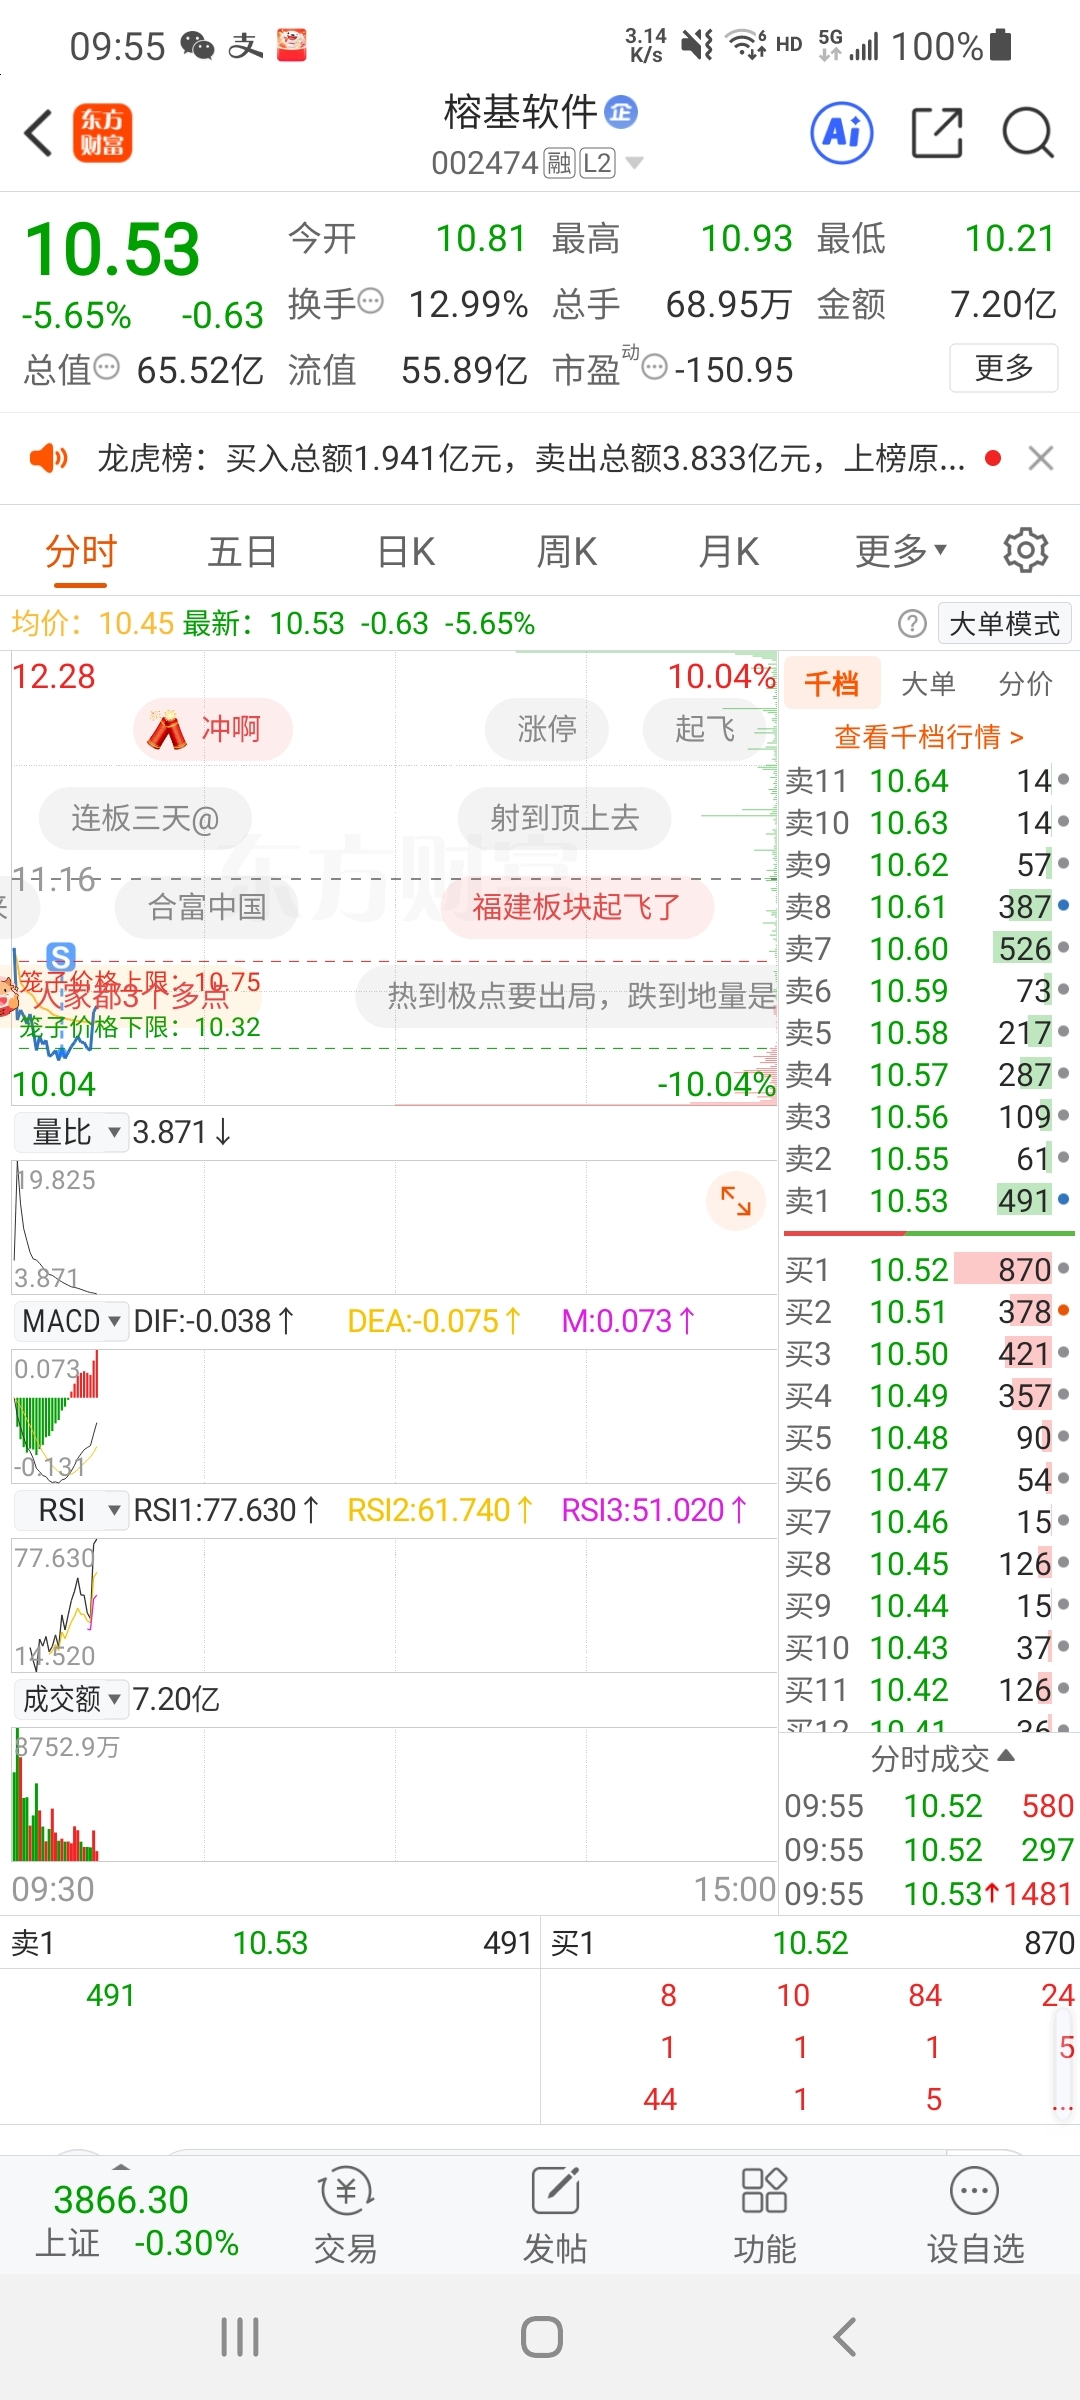Viewport: 1080px width, 2400px height.
Task: Tap the orange speaker announcement icon
Action: coord(48,459)
